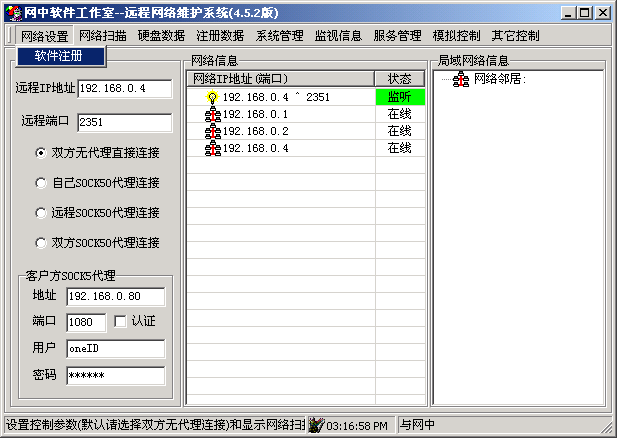Click the green 监听 status cell
Viewport: 617px width, 438px height.
399,98
